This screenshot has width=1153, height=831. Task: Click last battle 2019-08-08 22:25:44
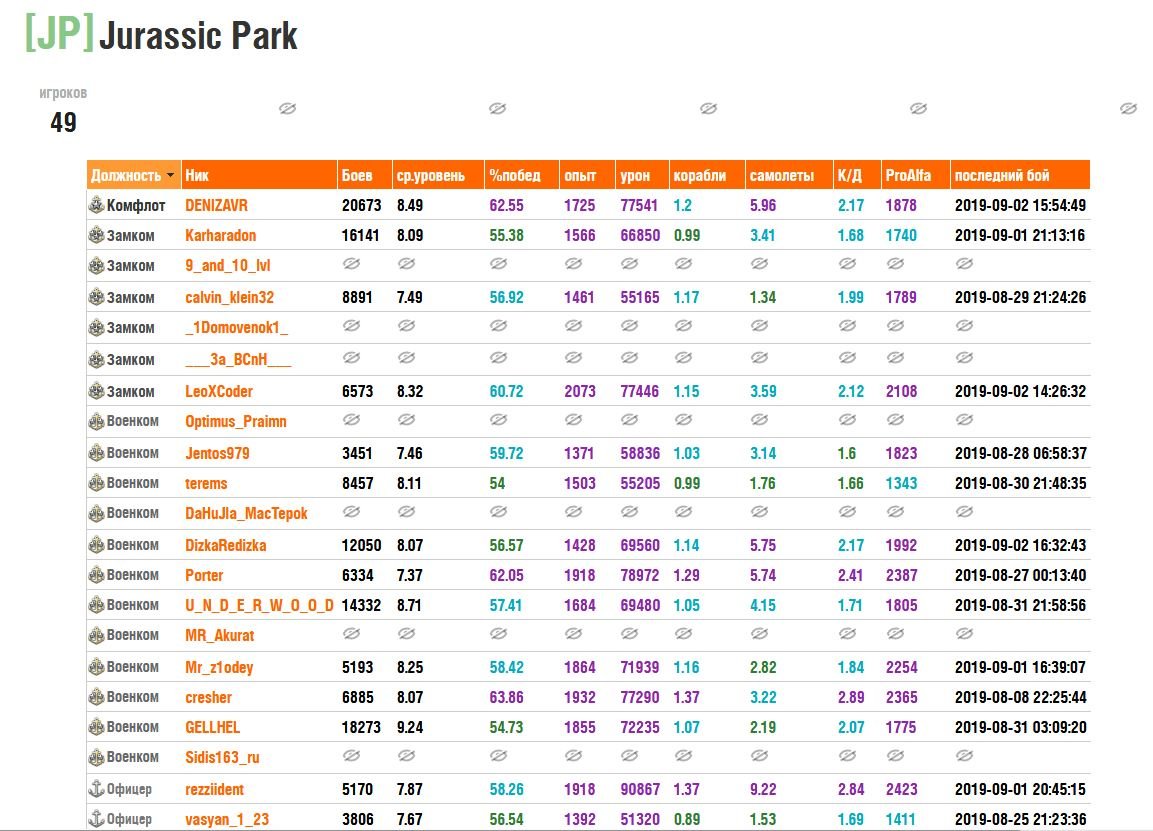coord(1021,697)
